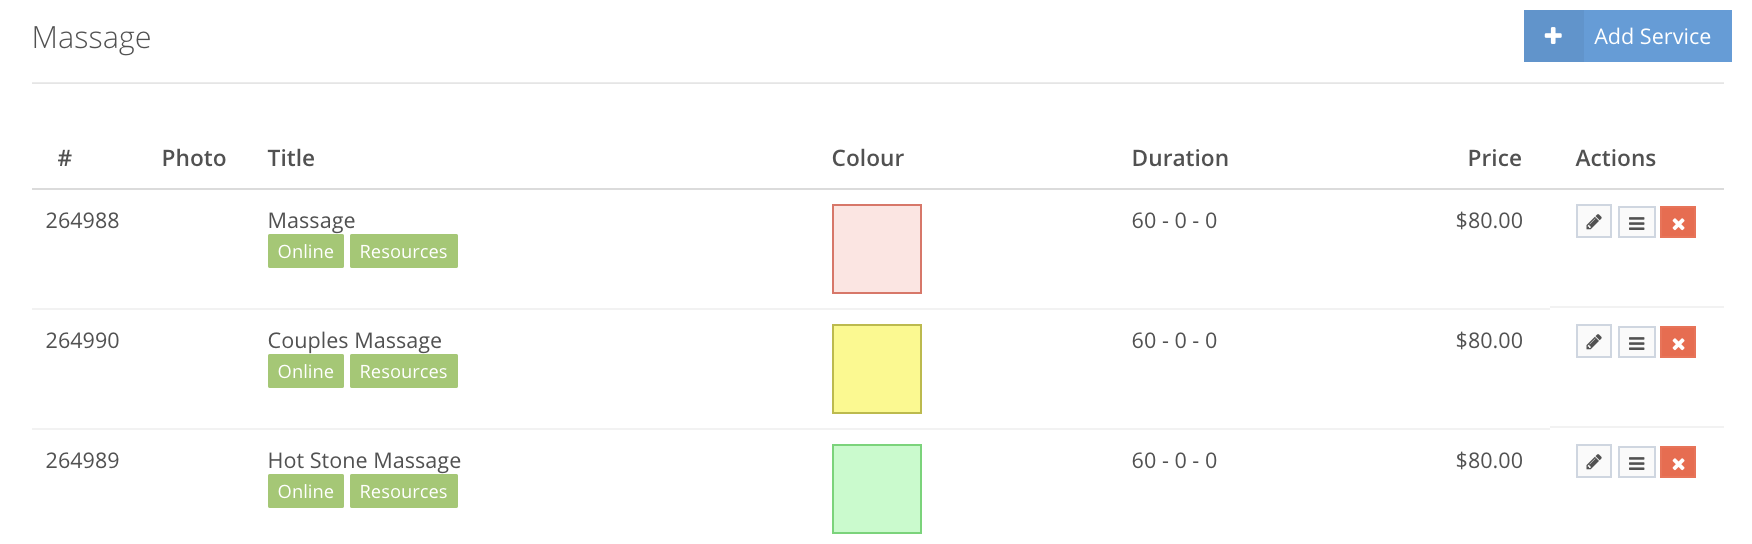Screen dimensions: 1752x544
Task: Click the green Hot Stone Massage swatch
Action: (x=876, y=489)
